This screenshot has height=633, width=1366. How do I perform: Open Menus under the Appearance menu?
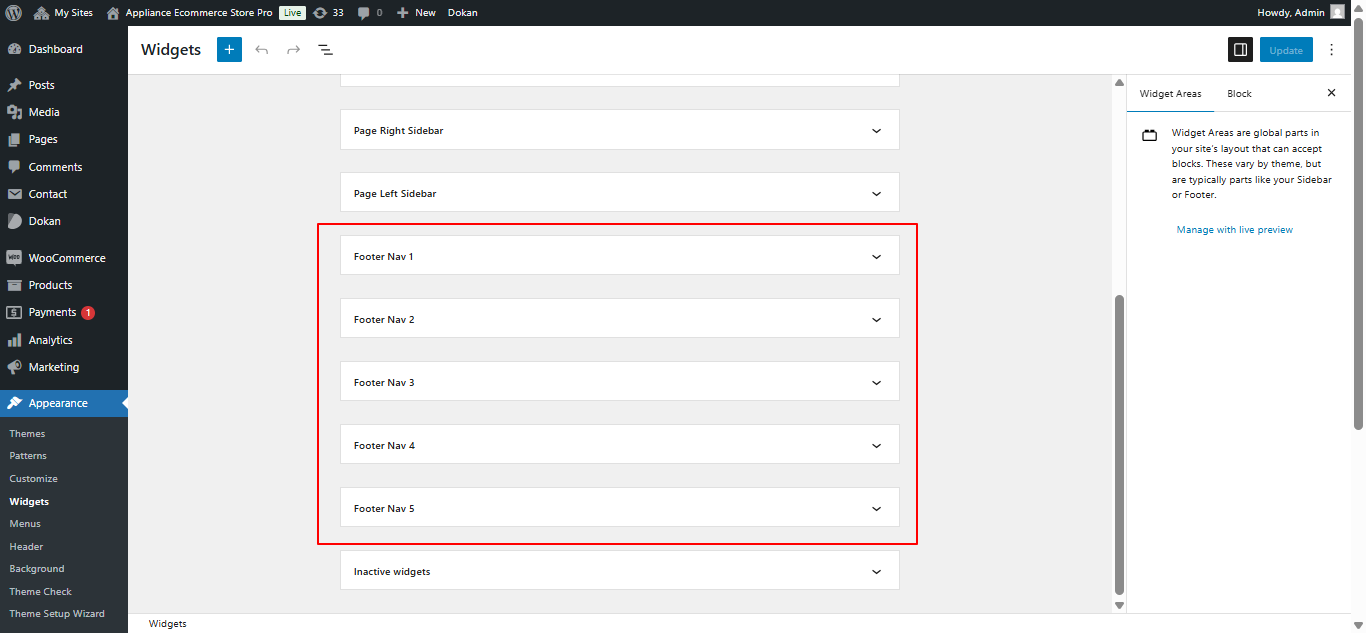[24, 523]
